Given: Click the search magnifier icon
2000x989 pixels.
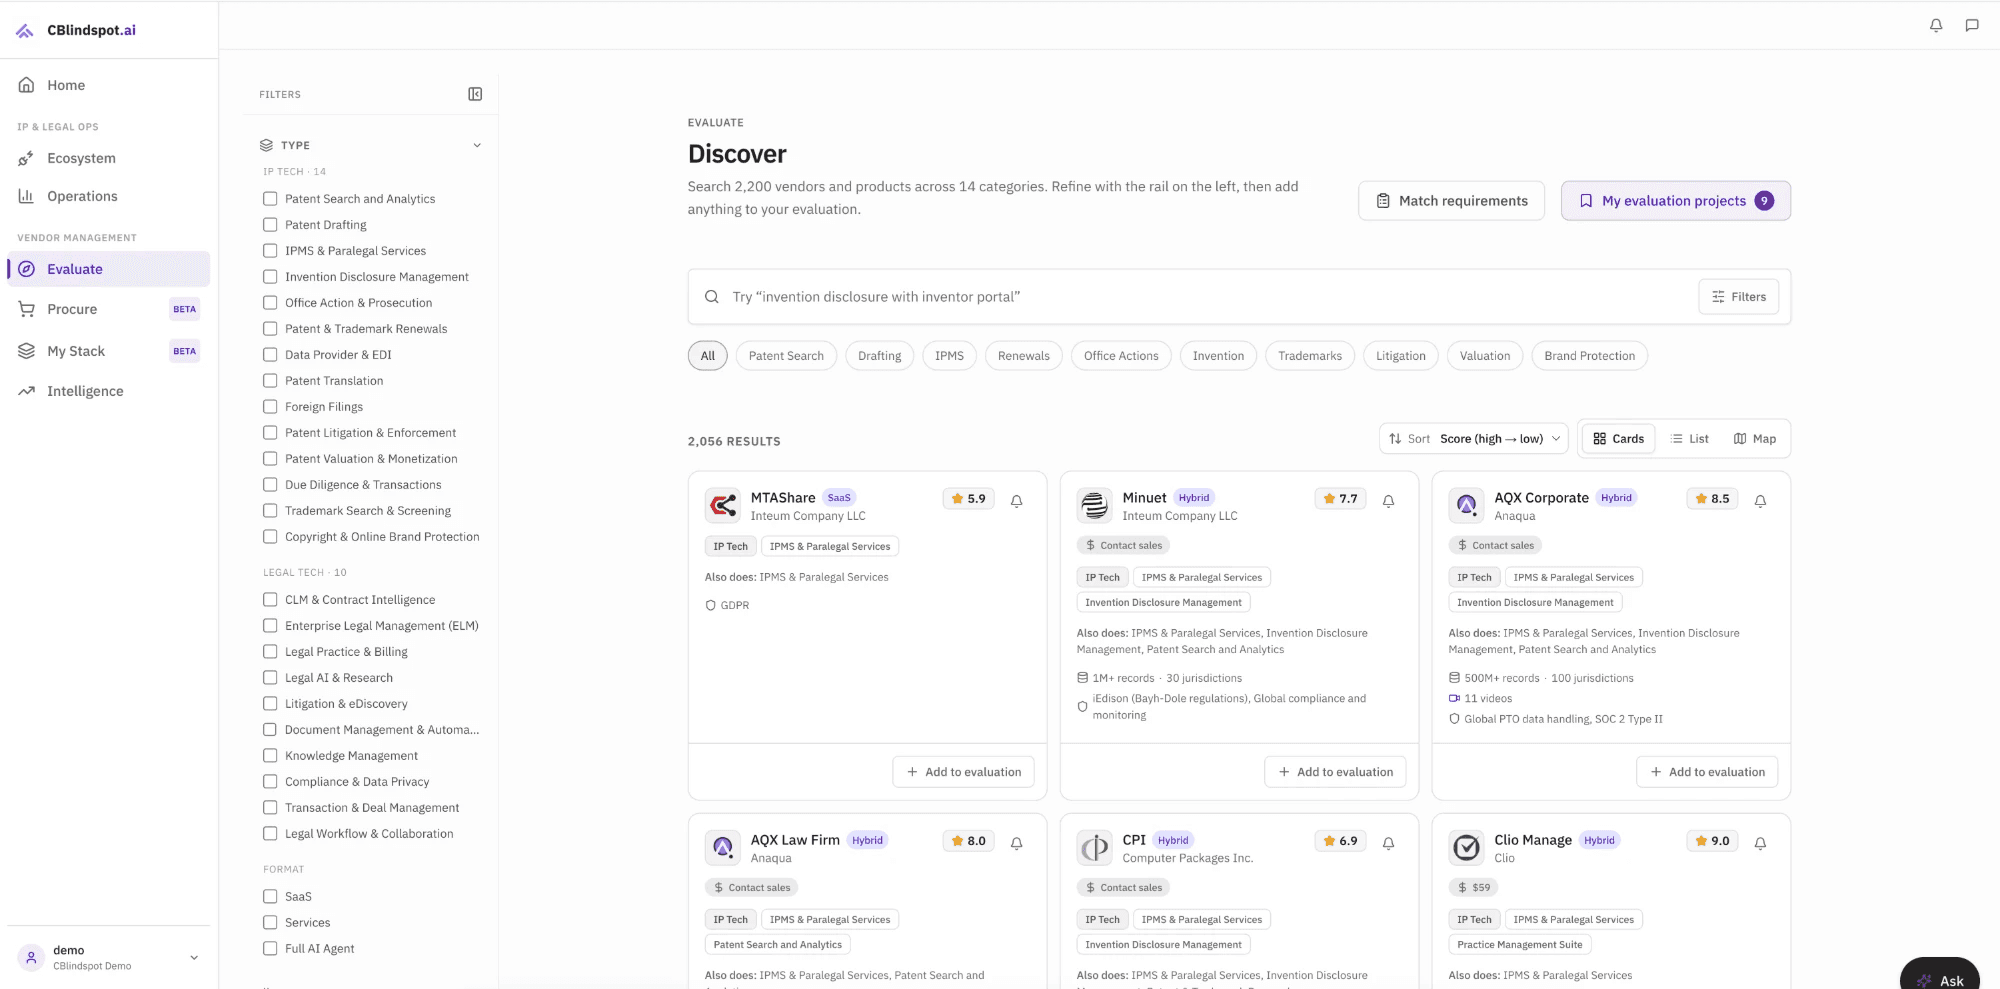Looking at the screenshot, I should tap(712, 297).
